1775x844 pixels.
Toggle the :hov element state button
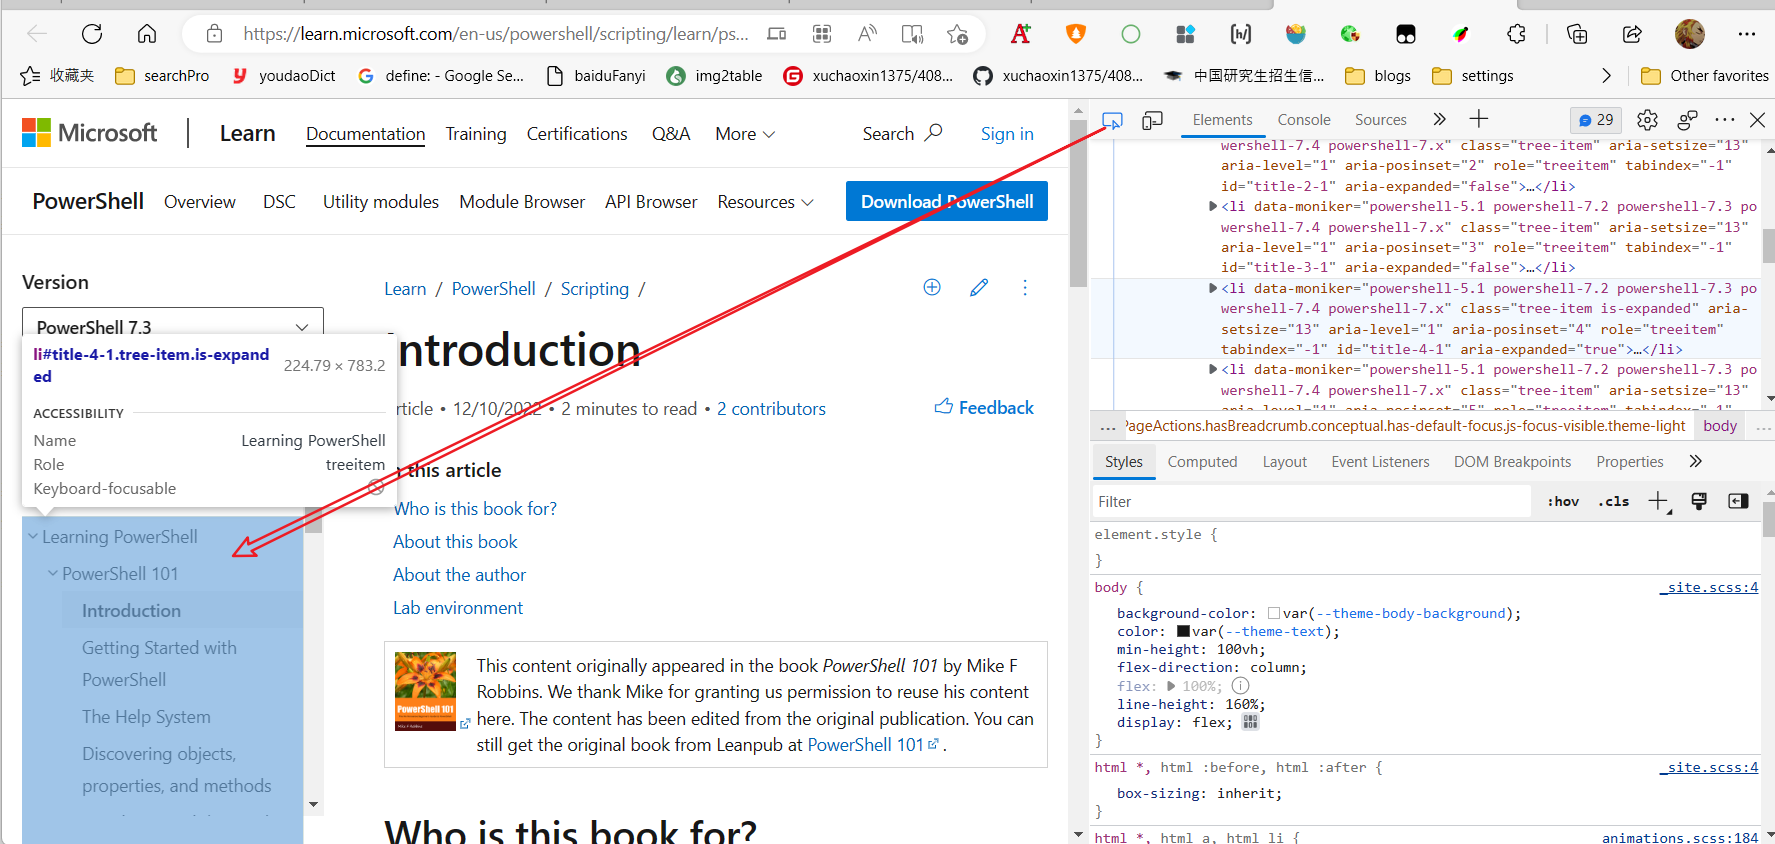point(1563,501)
